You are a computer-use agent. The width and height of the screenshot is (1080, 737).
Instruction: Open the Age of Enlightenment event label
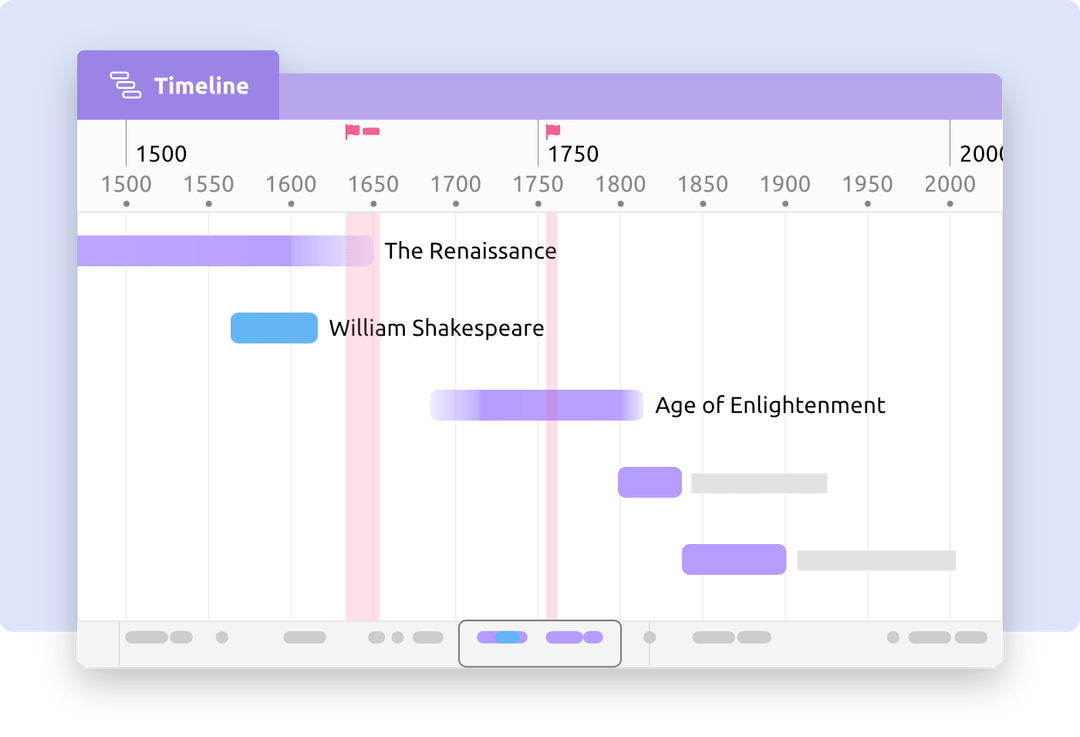[770, 405]
